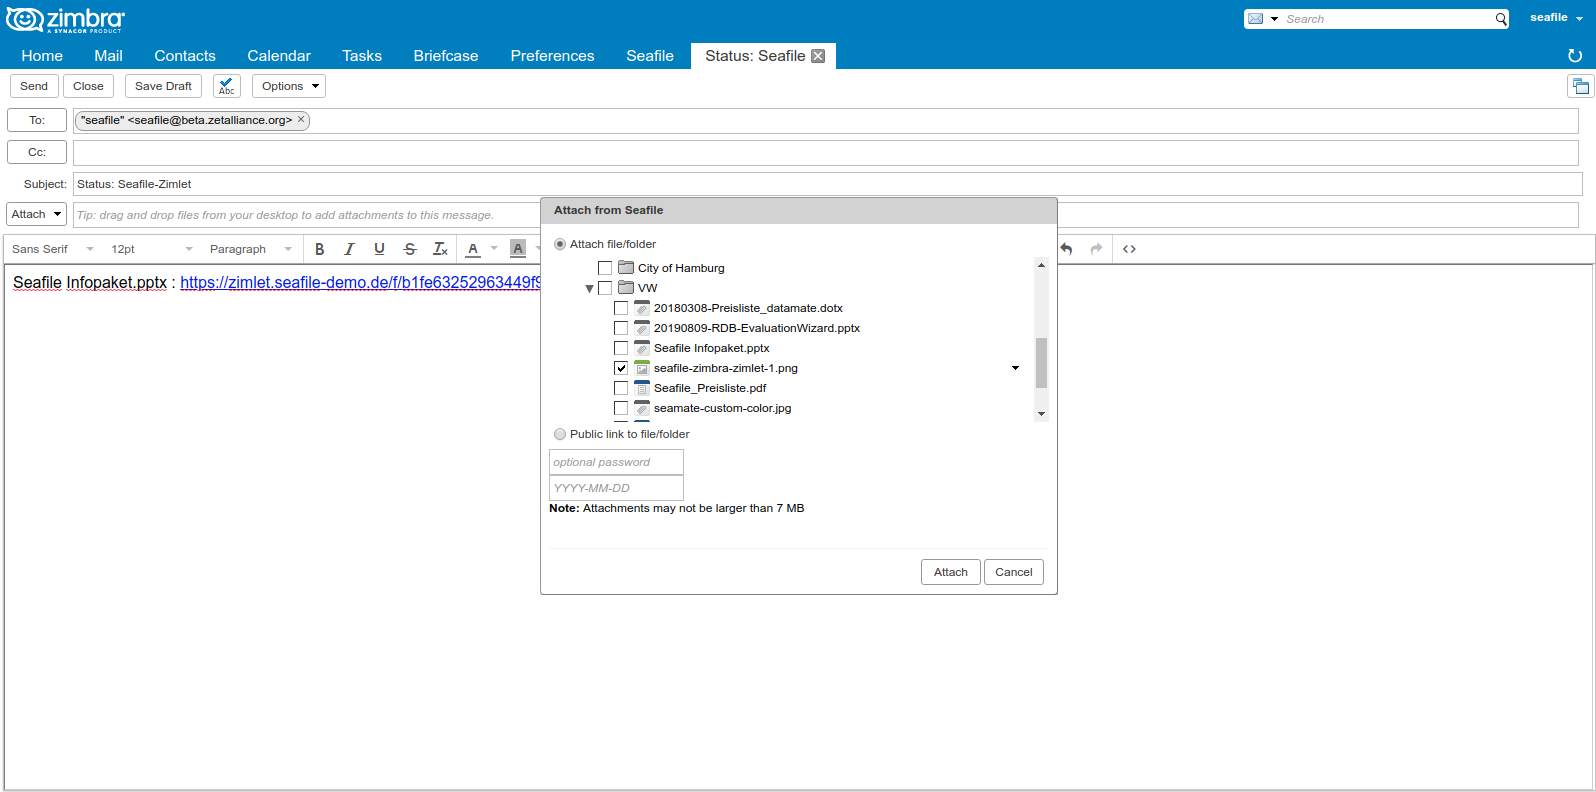
Task: Click the Send button
Action: [34, 86]
